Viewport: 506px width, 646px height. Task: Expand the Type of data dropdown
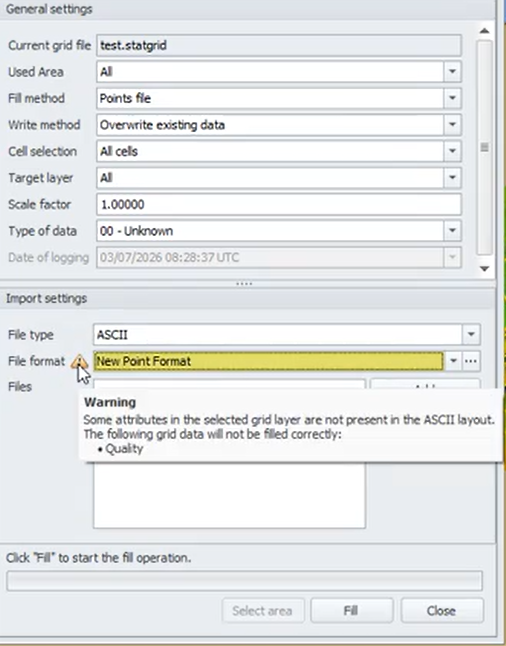click(x=452, y=231)
